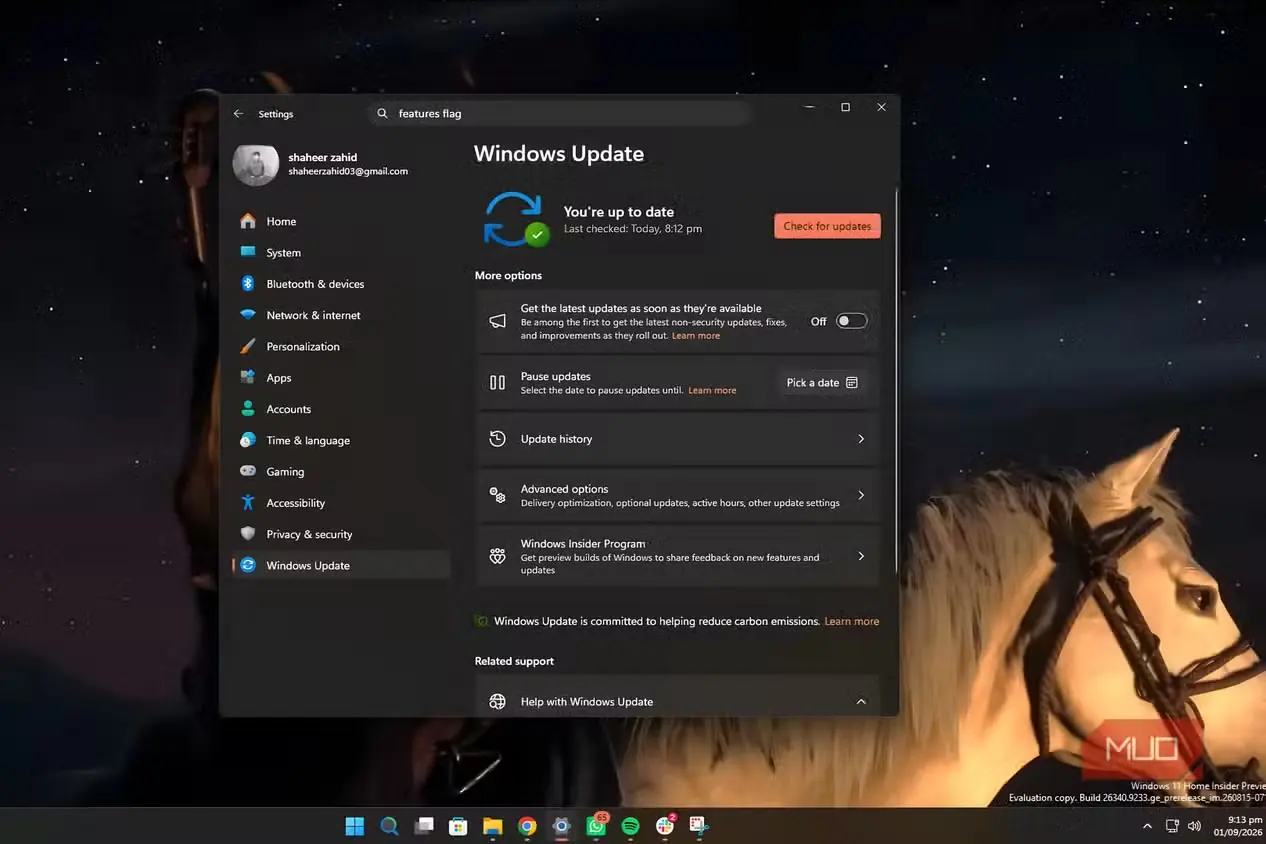Click the Windows Insider Program icon
1266x844 pixels.
(x=497, y=557)
